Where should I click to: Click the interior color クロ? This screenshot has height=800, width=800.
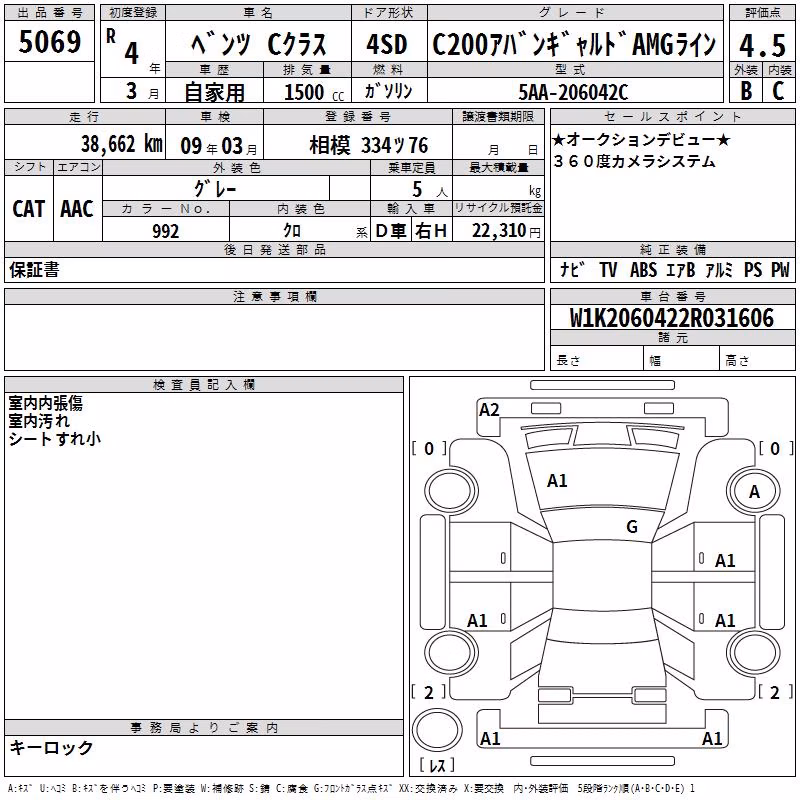[x=292, y=231]
